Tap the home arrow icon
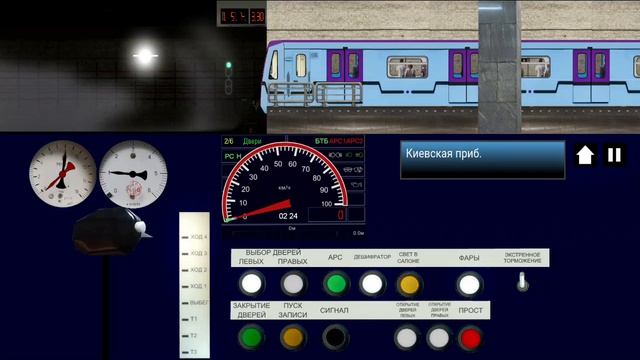Screen dimensions: 640x360 [584, 155]
